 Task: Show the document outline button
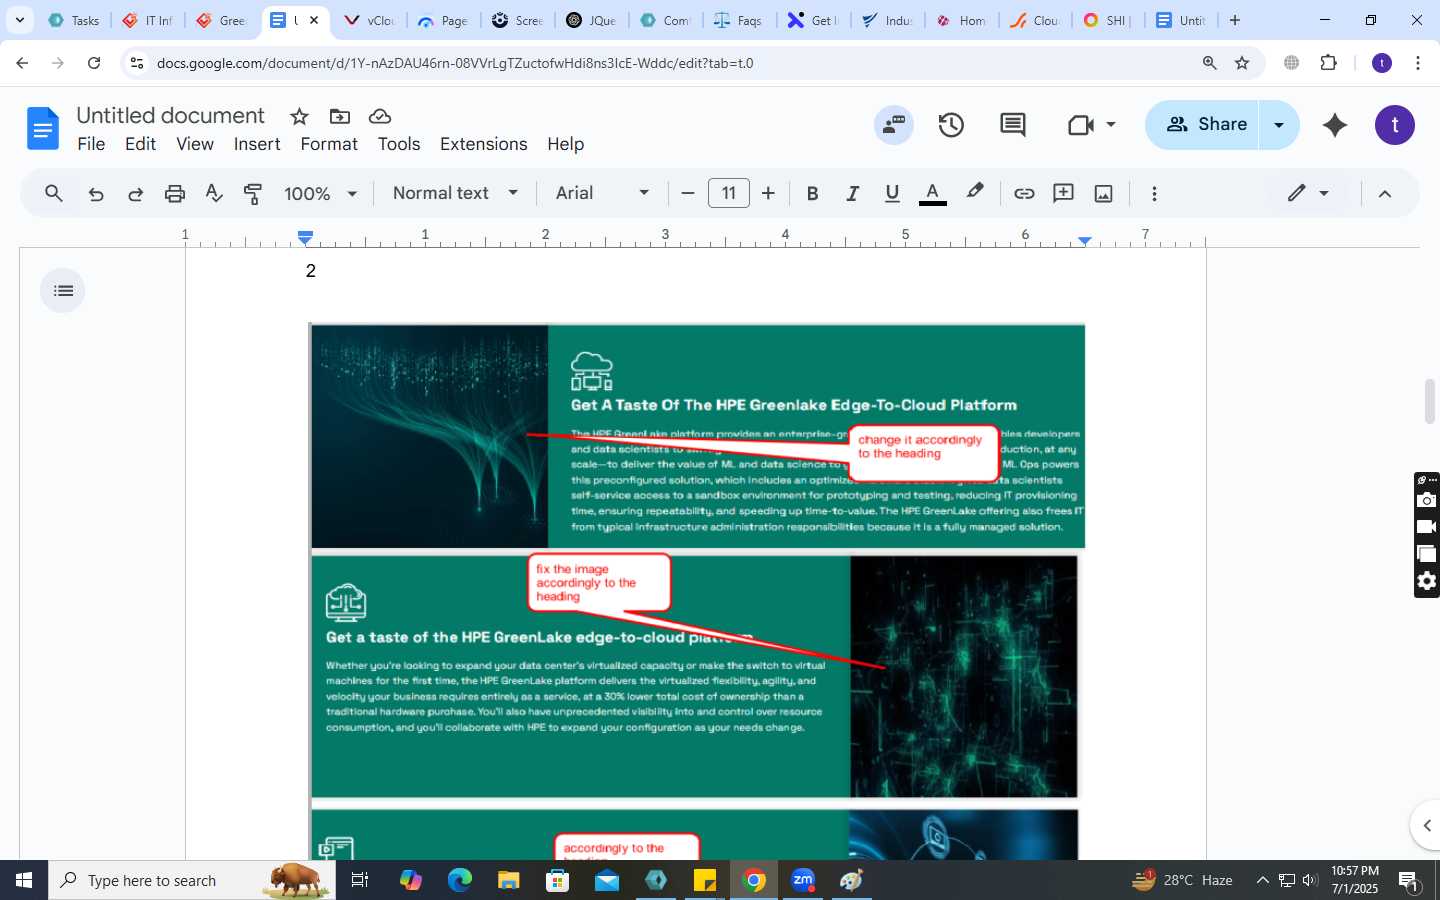(x=63, y=291)
